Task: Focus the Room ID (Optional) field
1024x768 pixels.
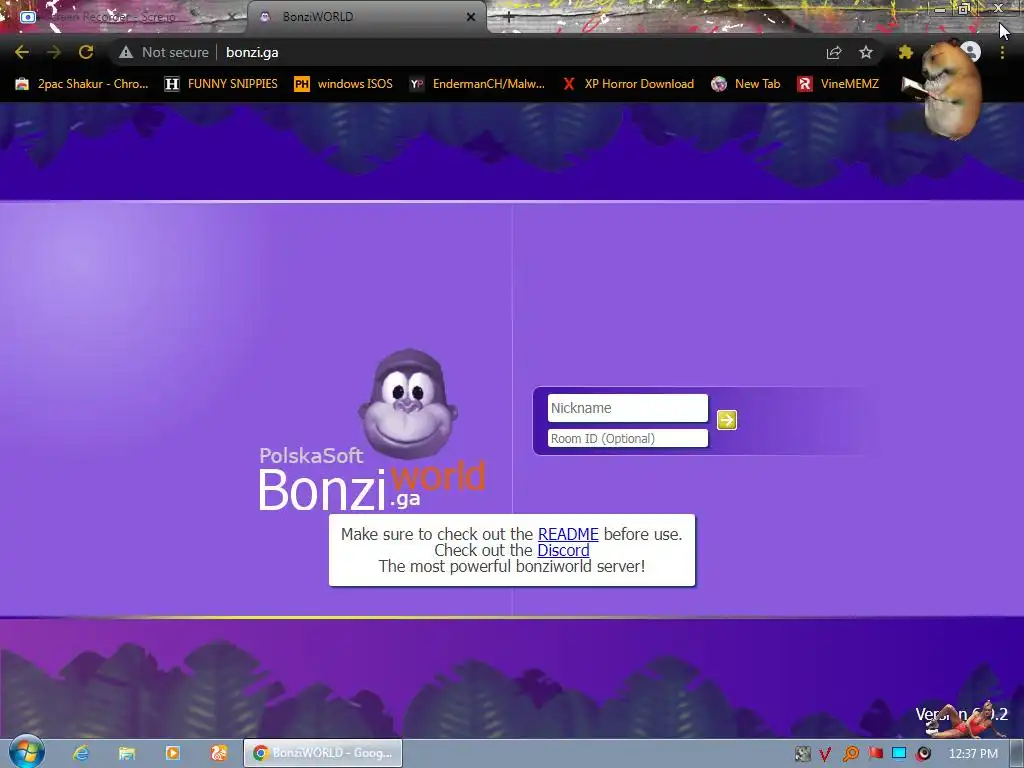Action: tap(628, 438)
